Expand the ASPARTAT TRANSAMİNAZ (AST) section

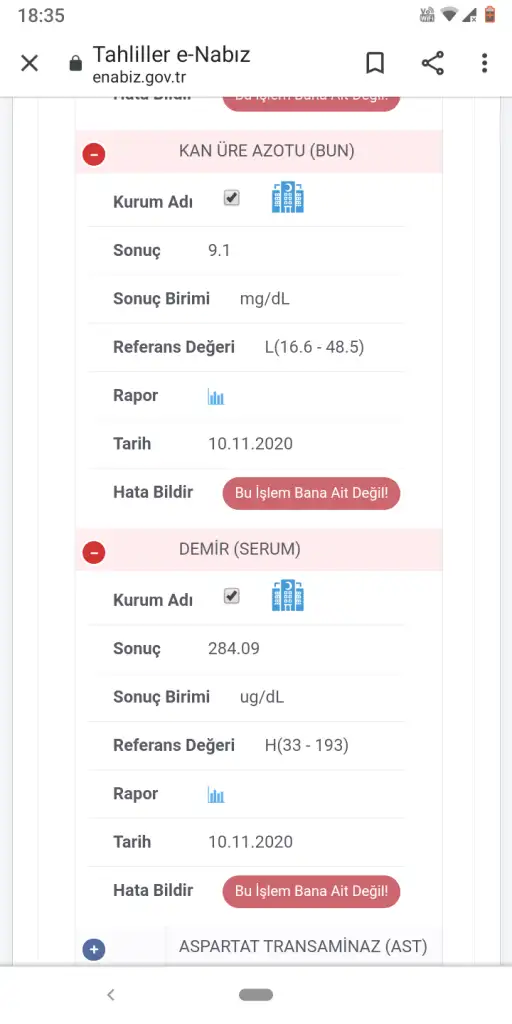pyautogui.click(x=94, y=950)
